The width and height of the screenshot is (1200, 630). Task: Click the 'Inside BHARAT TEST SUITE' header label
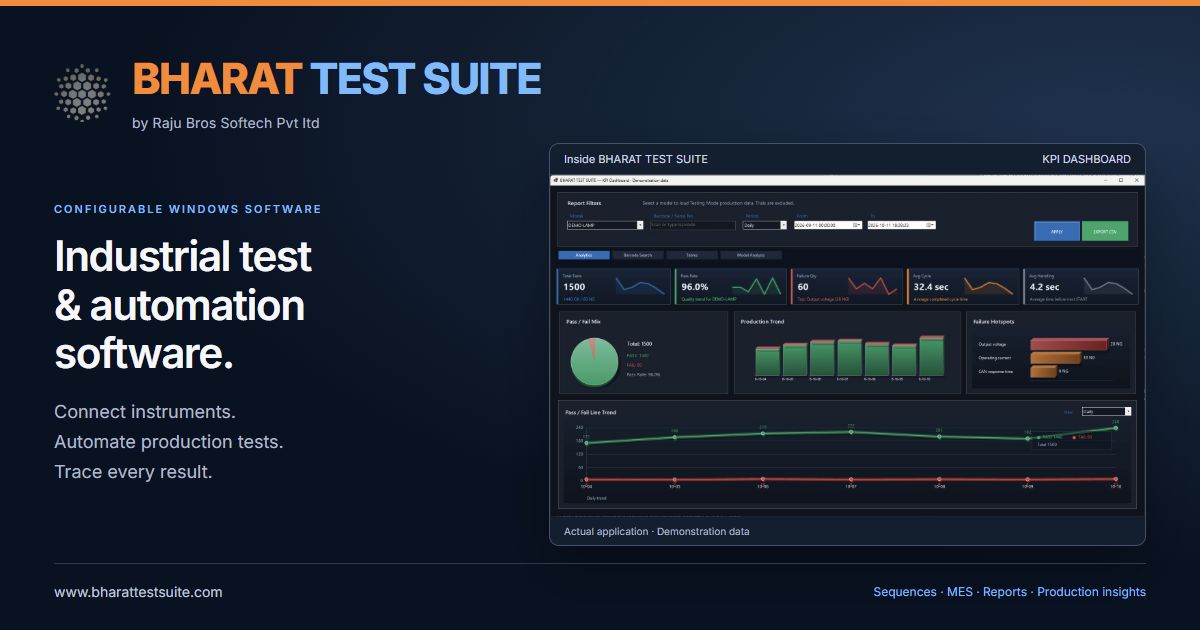[x=636, y=159]
